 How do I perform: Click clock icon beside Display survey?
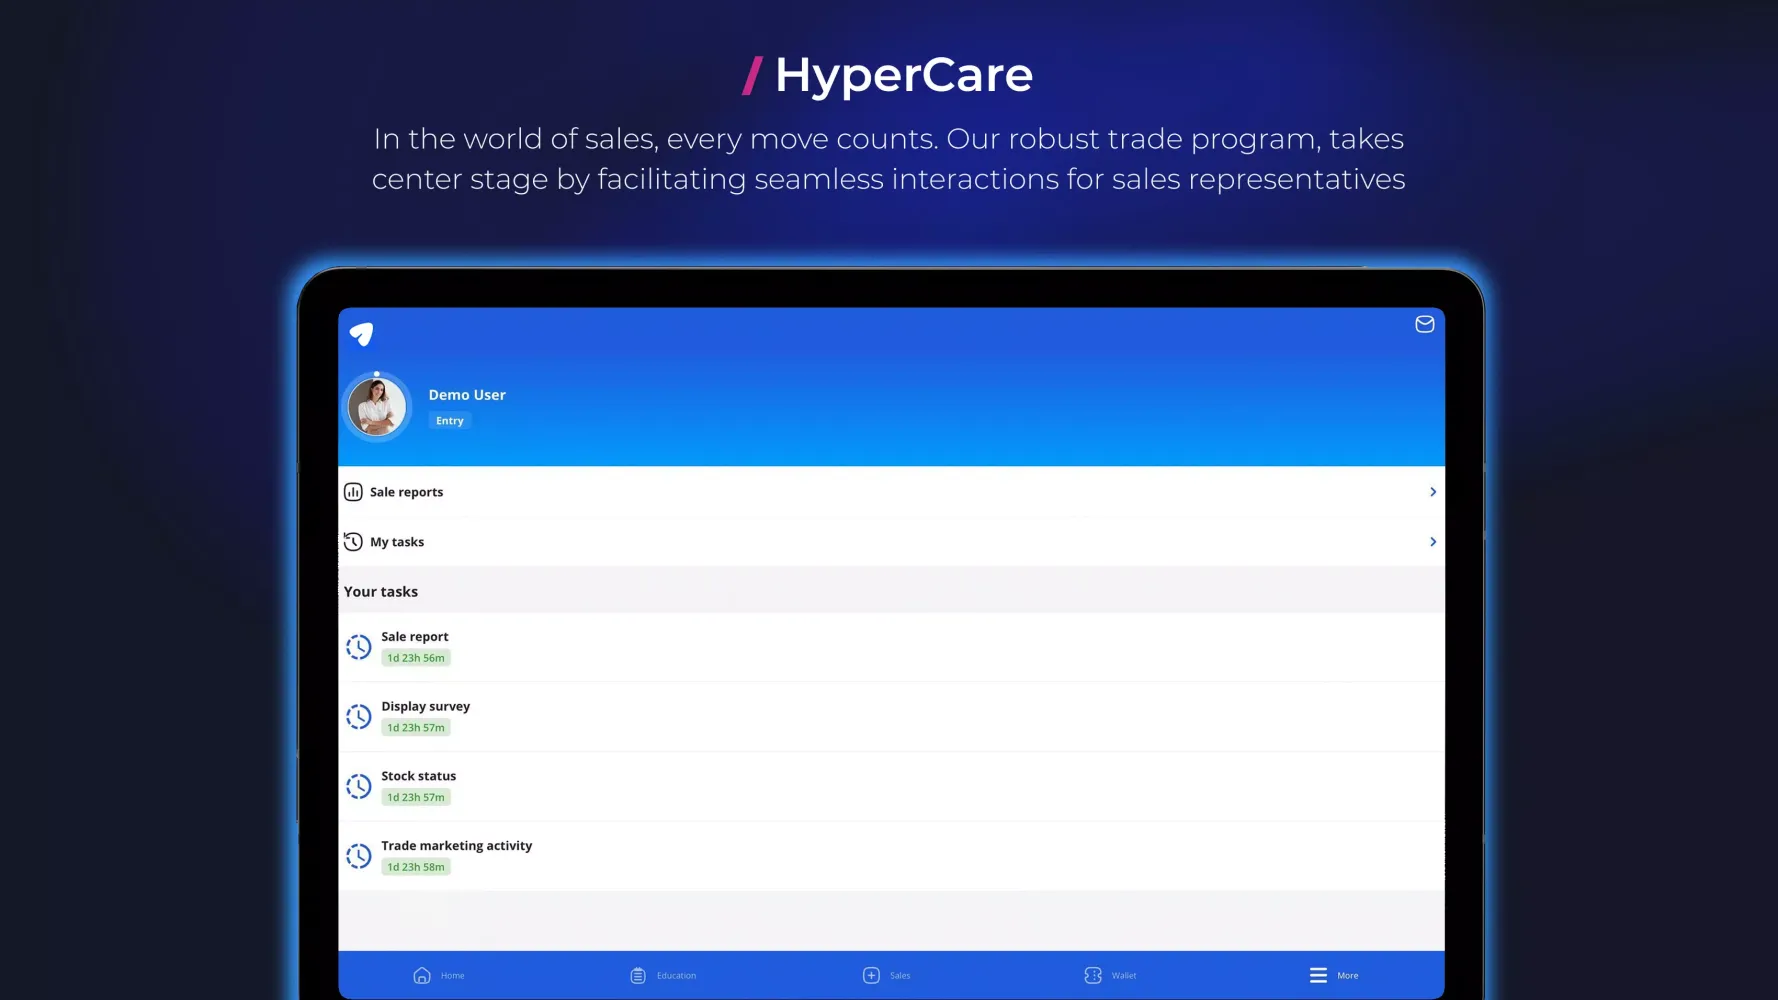coord(358,717)
